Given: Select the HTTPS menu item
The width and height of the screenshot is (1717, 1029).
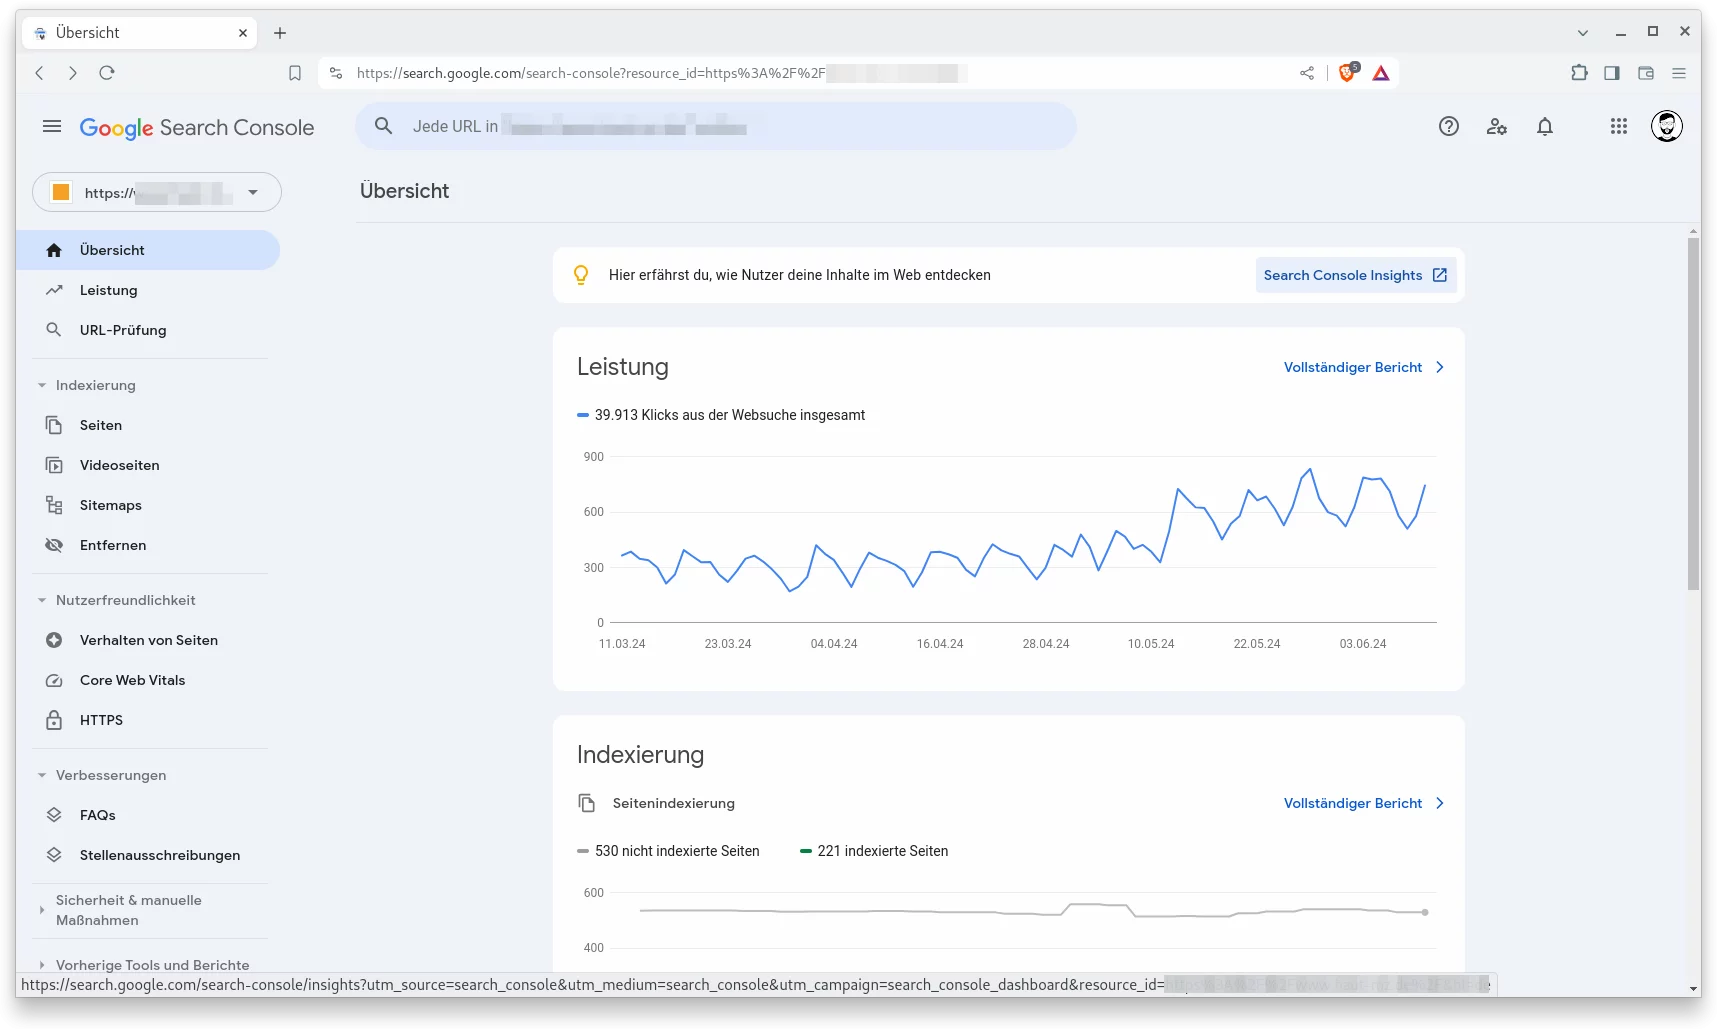Looking at the screenshot, I should coord(148,720).
